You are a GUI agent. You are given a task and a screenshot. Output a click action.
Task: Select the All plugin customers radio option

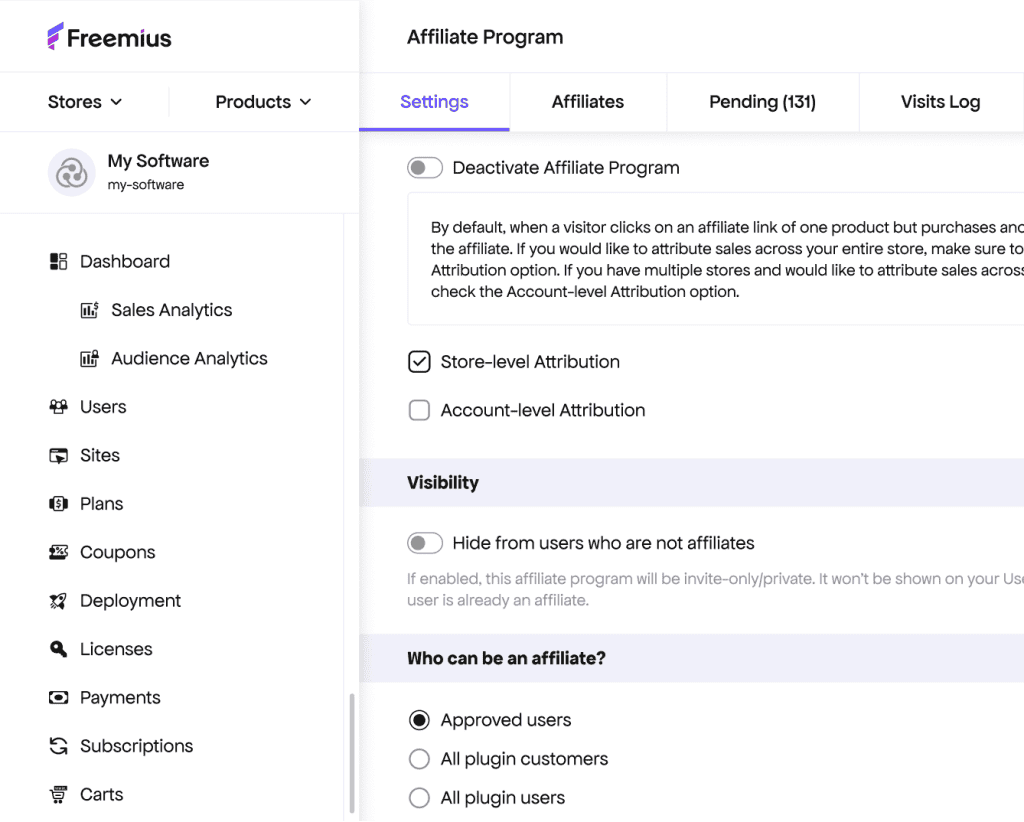tap(419, 759)
